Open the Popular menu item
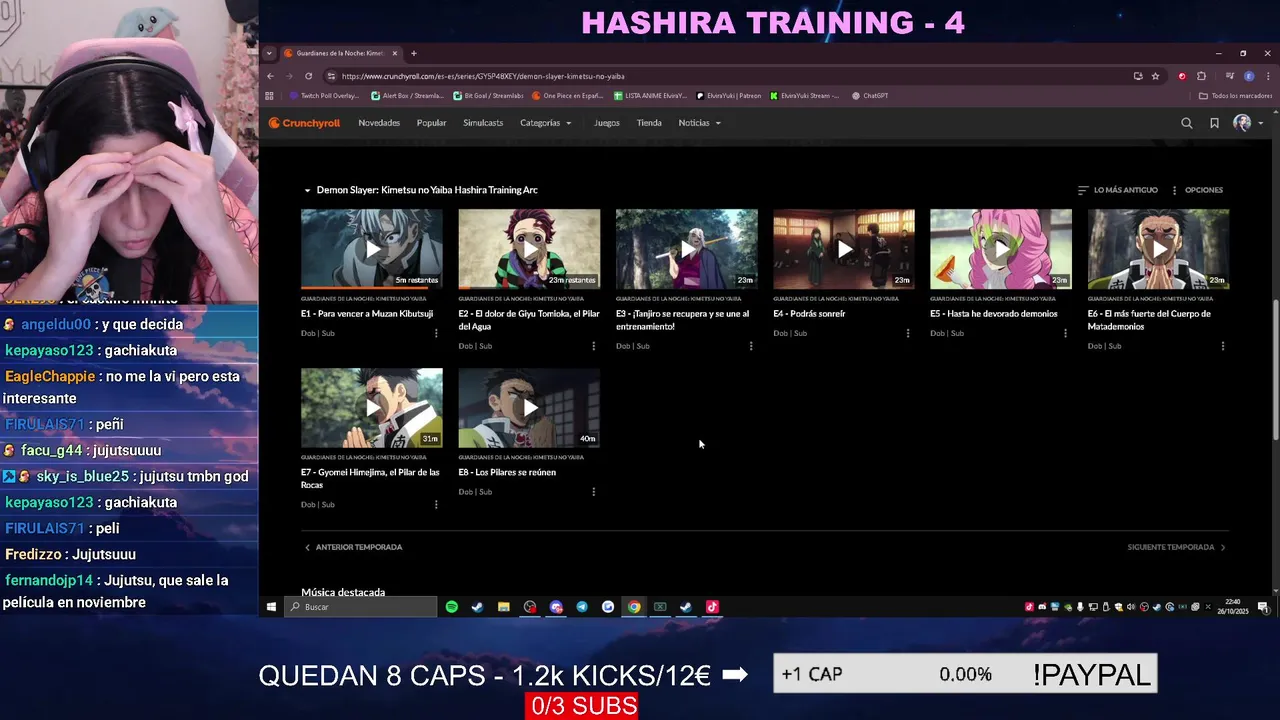This screenshot has height=720, width=1280. (x=432, y=123)
